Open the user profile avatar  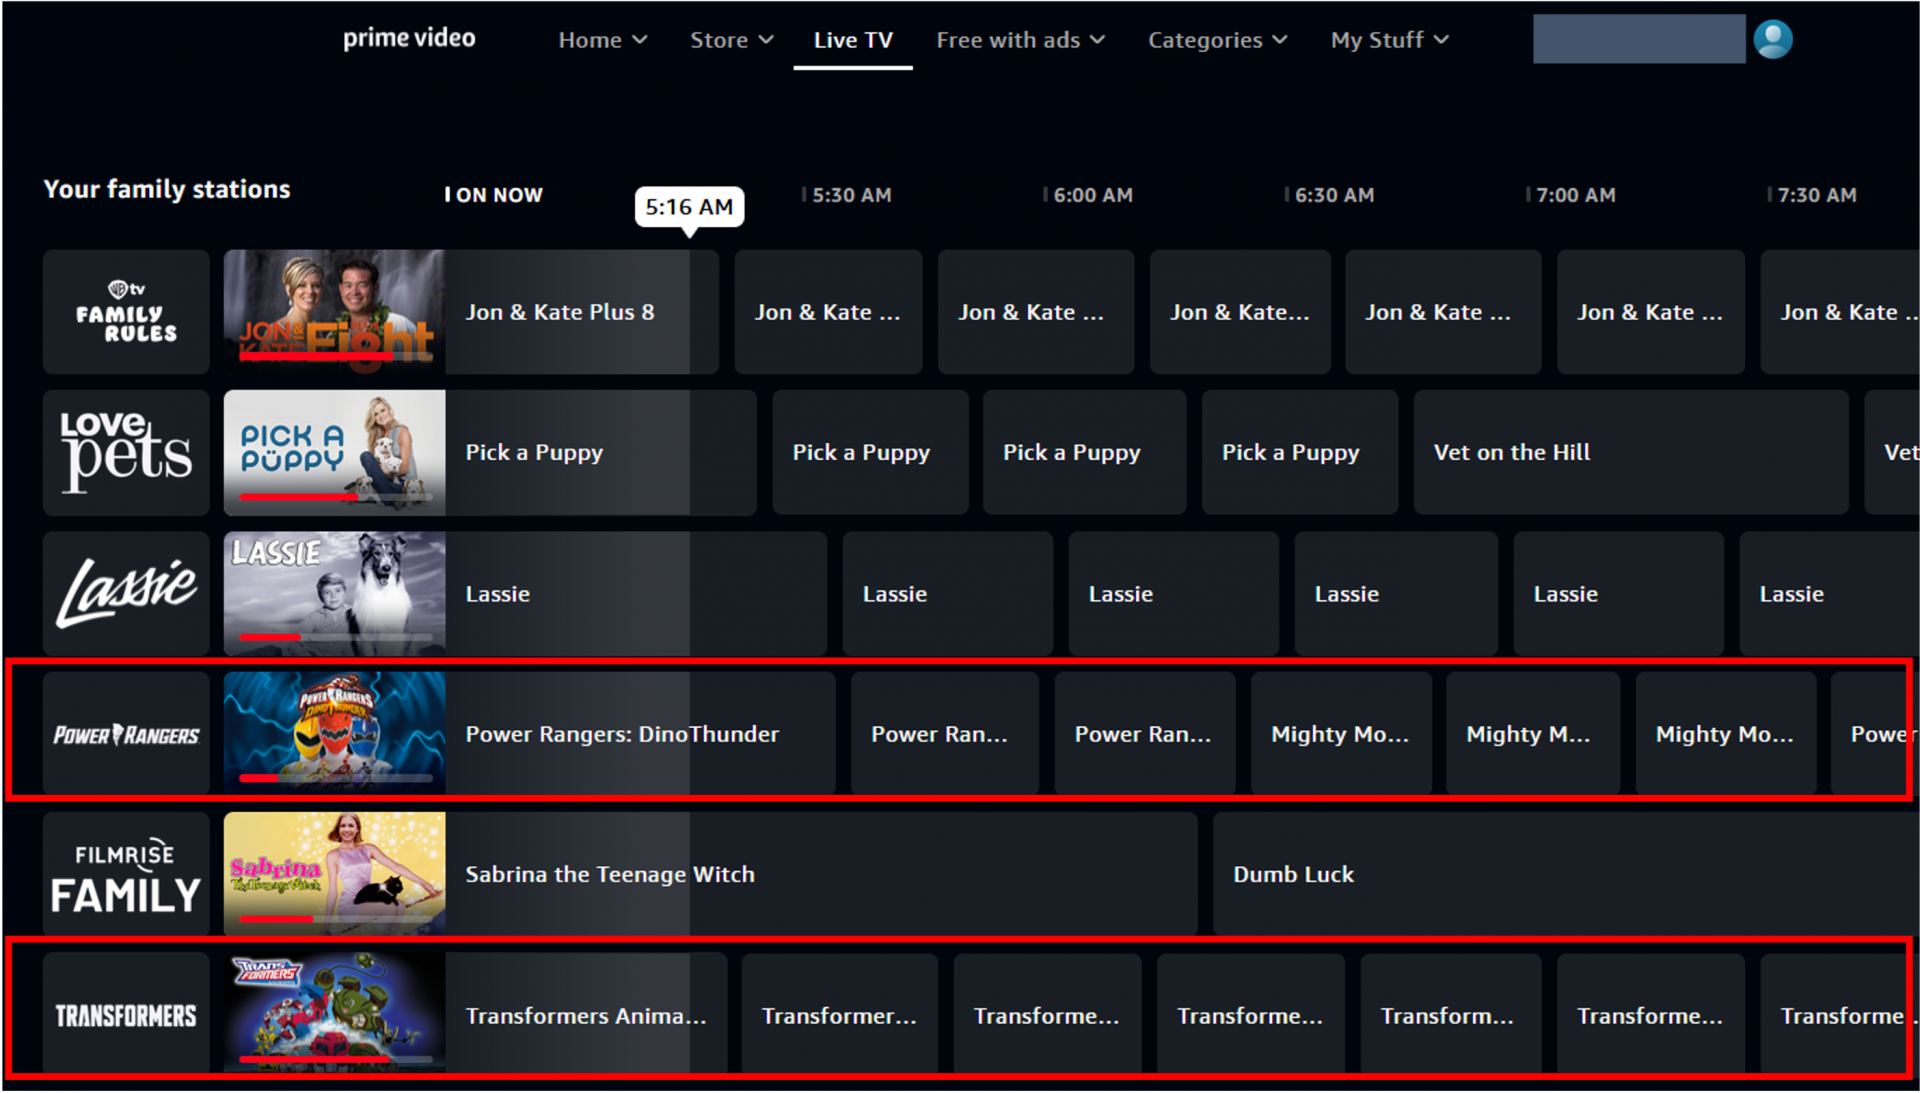1772,40
